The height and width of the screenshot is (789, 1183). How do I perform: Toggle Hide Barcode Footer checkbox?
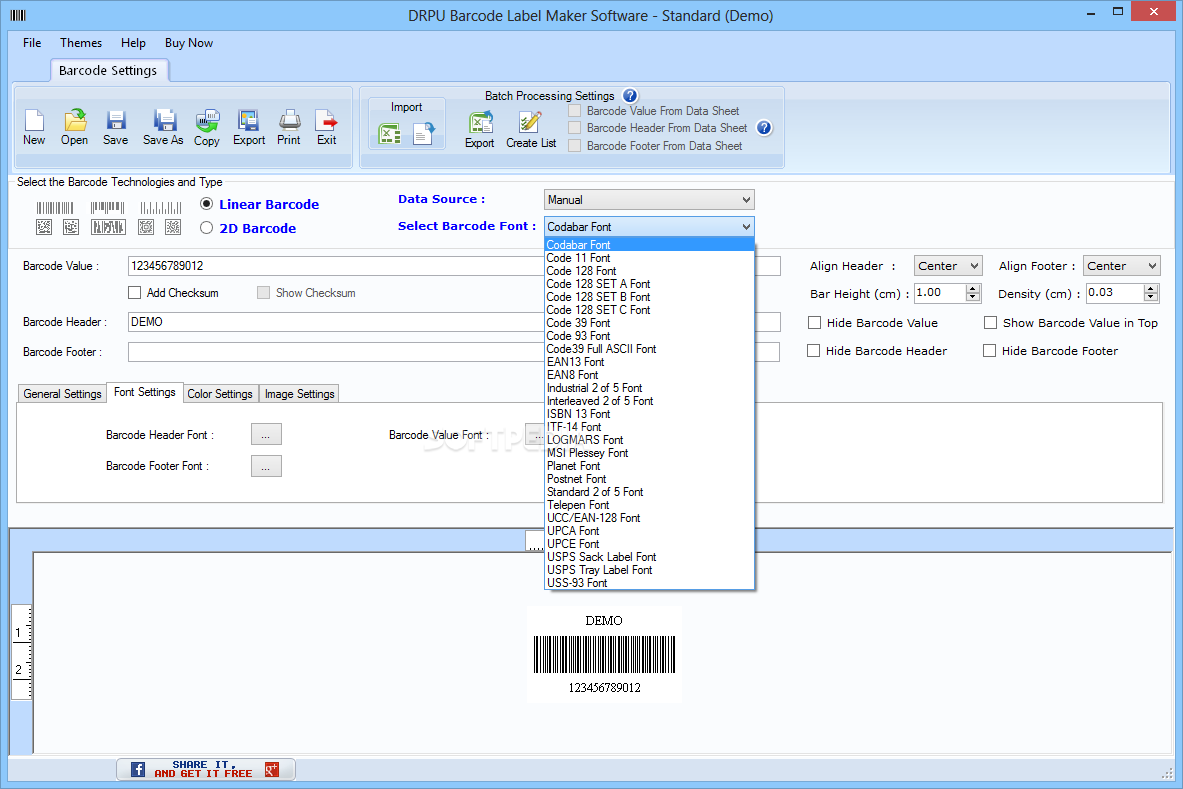tap(989, 351)
